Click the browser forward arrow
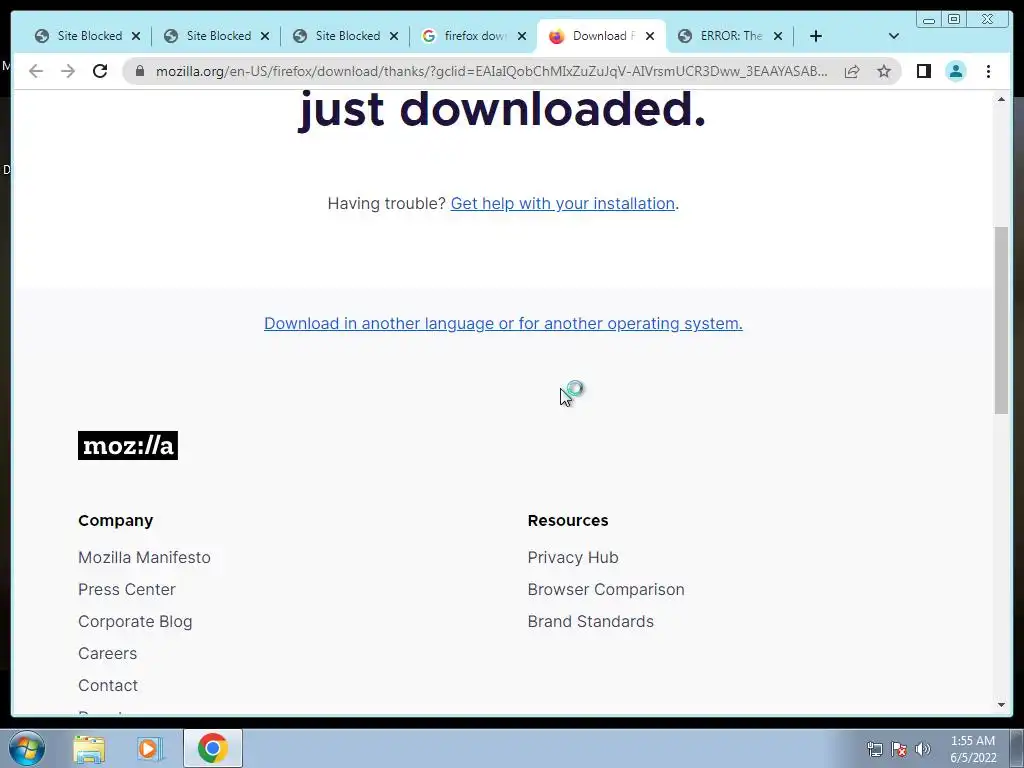This screenshot has height=768, width=1024. (x=68, y=71)
